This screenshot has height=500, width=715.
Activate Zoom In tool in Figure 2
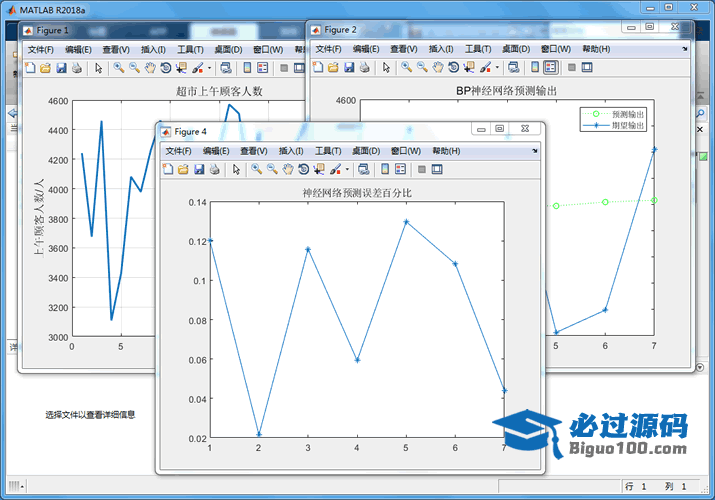[407, 67]
